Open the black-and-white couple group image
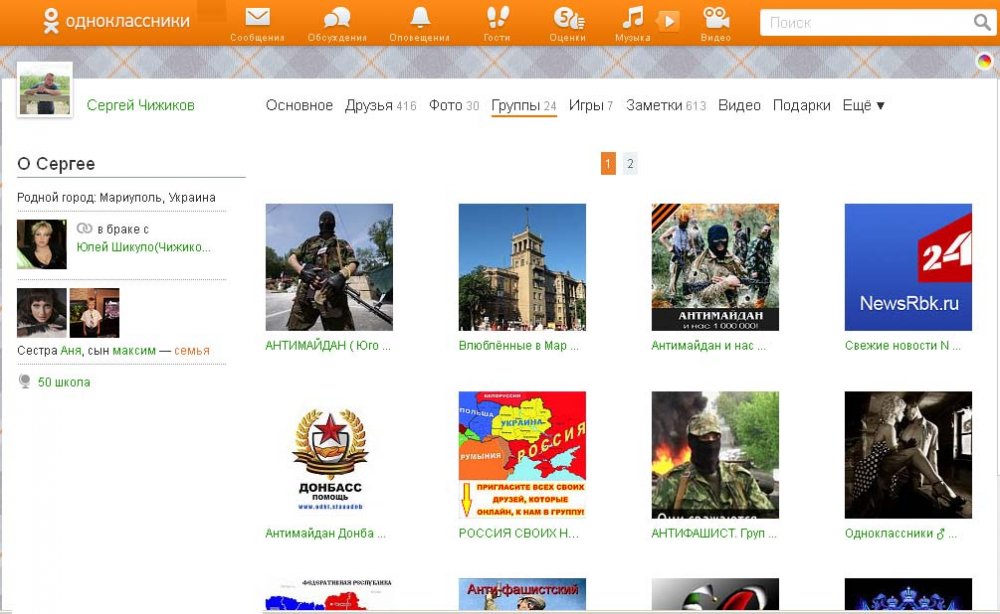Viewport: 1000px width, 614px height. (908, 455)
